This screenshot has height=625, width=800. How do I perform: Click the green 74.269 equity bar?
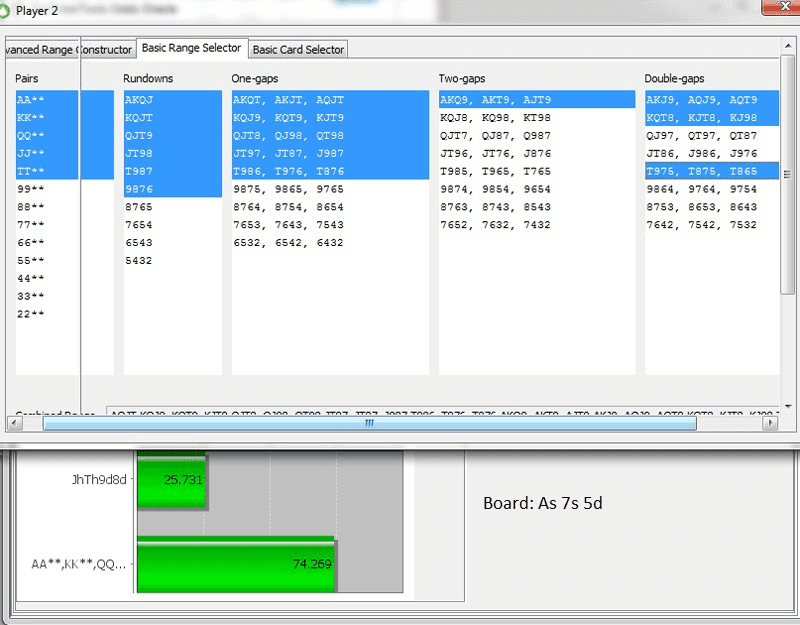click(235, 565)
